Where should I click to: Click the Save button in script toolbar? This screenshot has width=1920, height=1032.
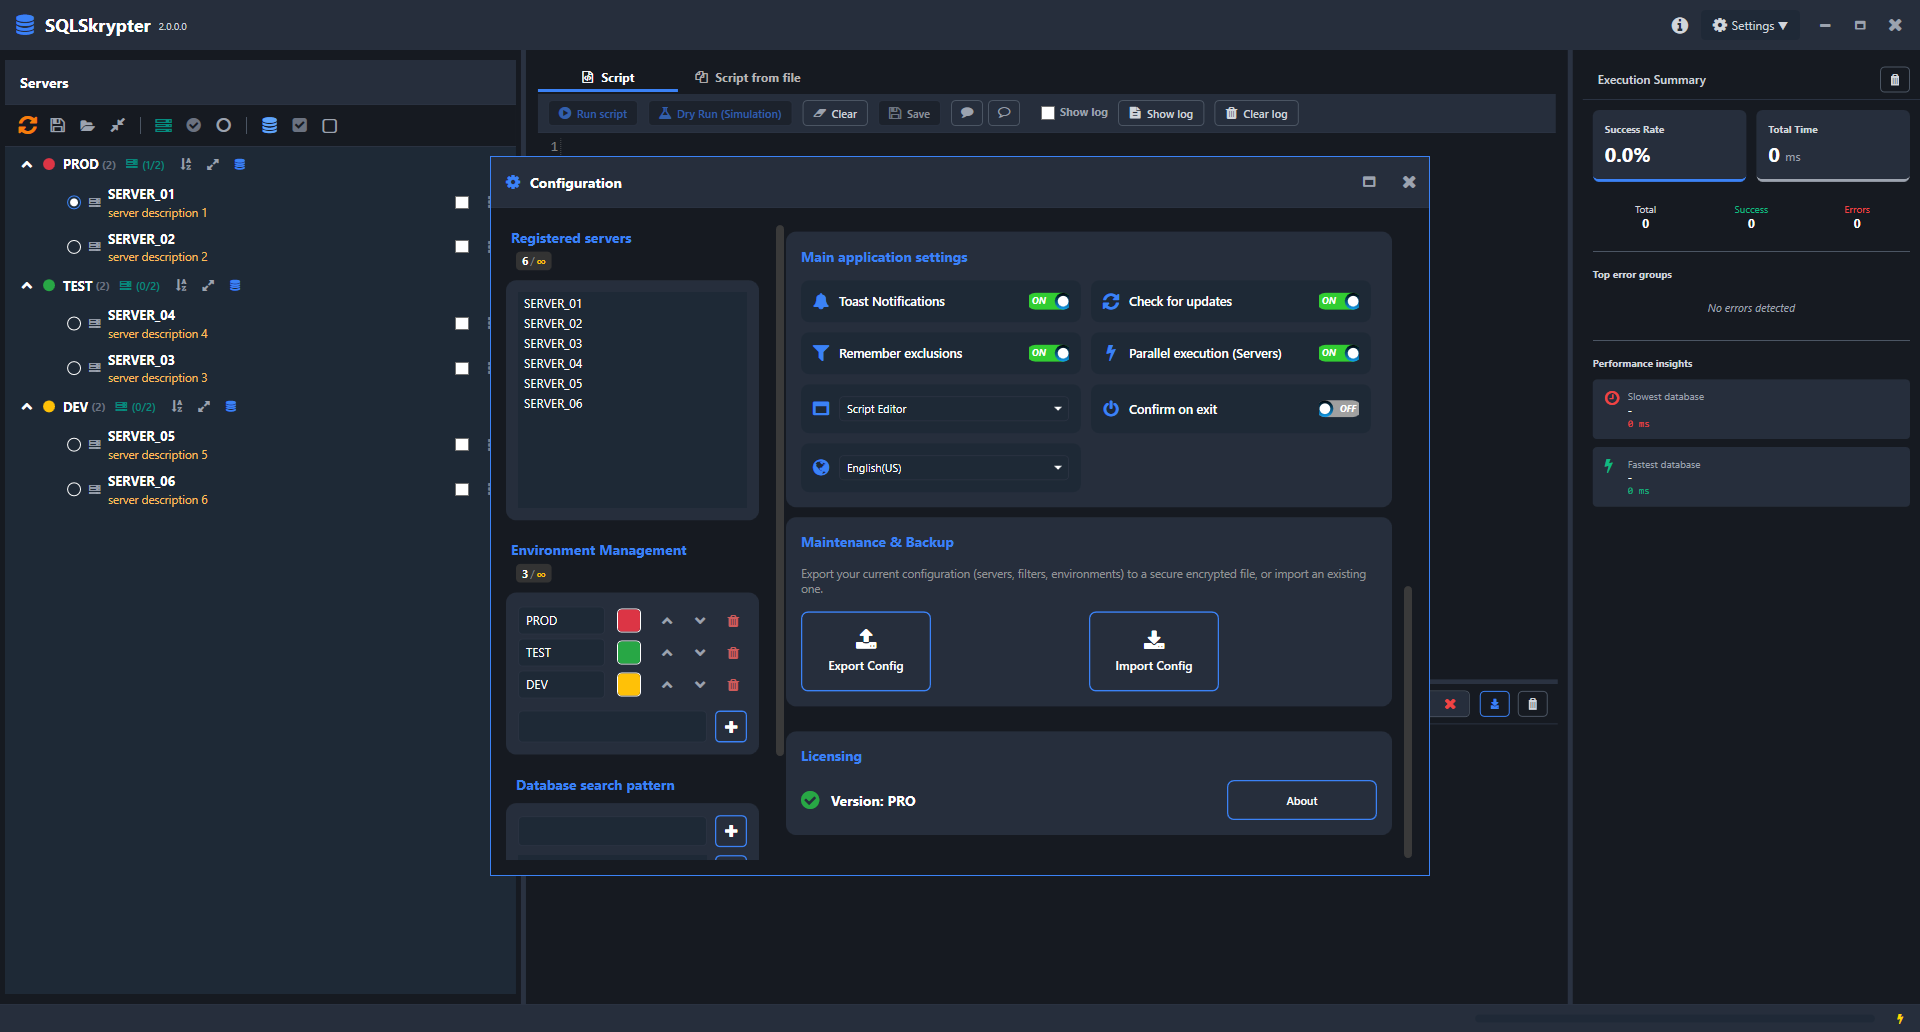(909, 113)
